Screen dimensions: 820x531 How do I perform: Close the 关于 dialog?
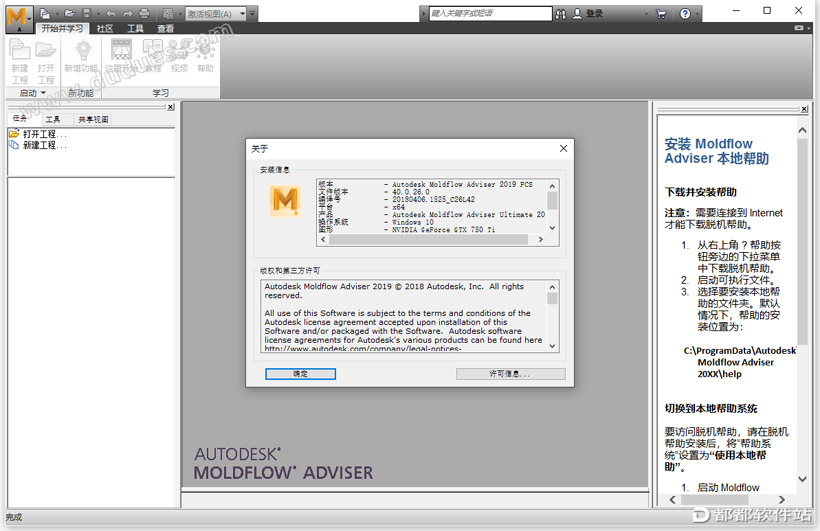click(563, 149)
